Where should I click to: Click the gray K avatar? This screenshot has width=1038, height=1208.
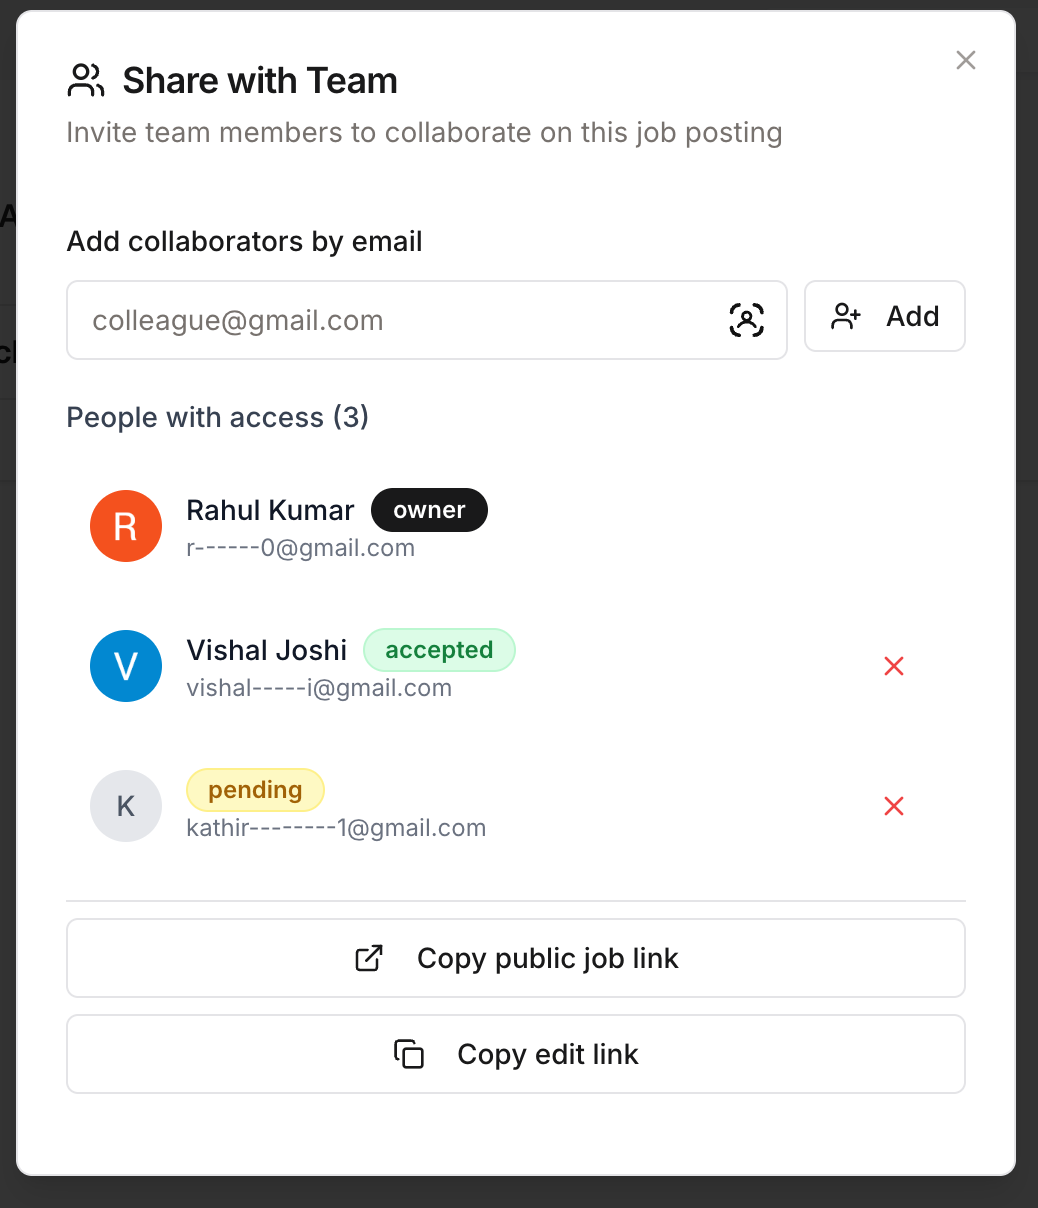[x=126, y=806]
